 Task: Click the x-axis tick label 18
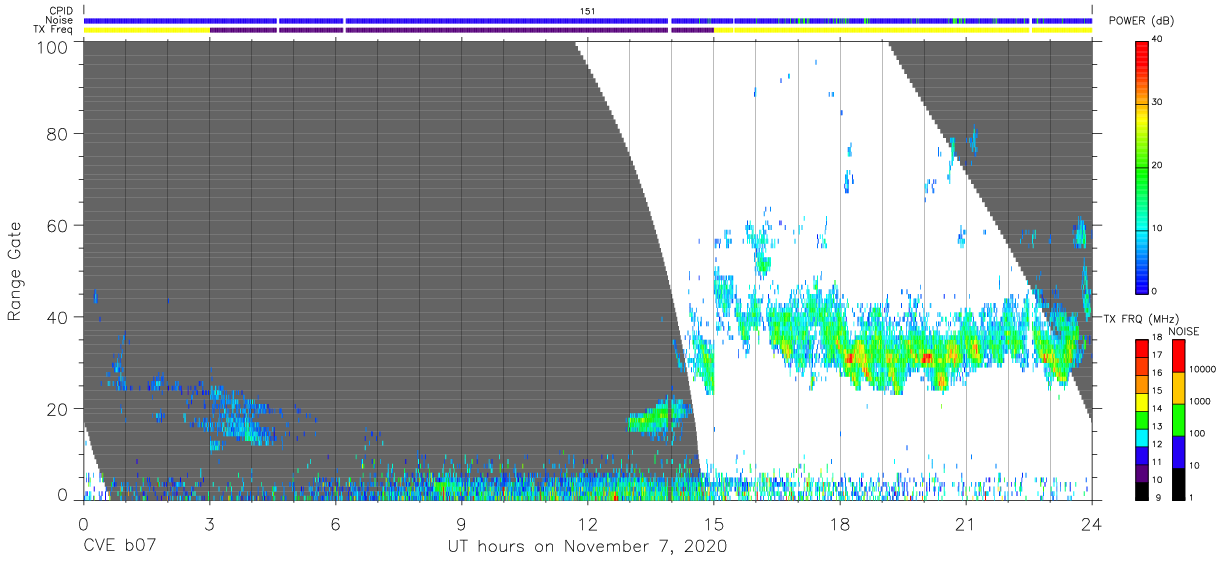pos(840,522)
